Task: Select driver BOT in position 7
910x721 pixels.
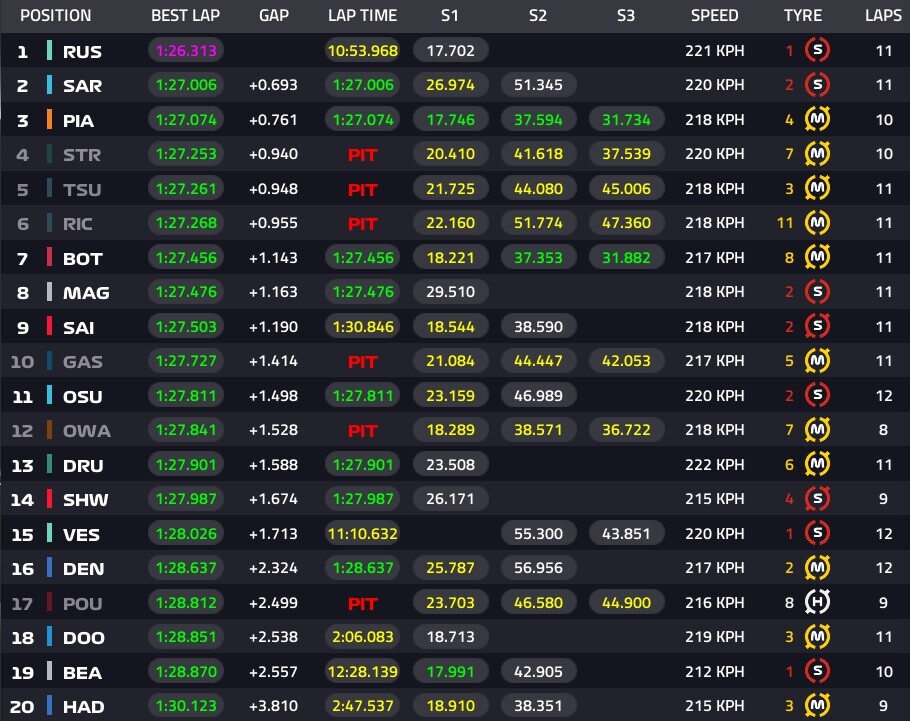Action: [82, 258]
